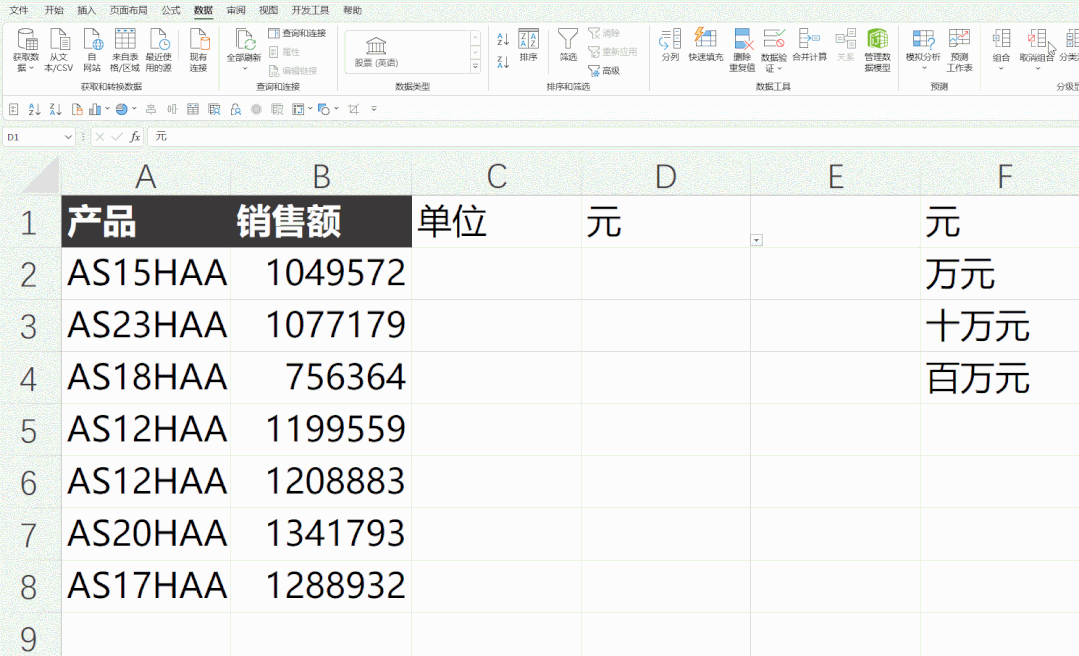Switch to the 插入 (Insert) tab
Image resolution: width=1079 pixels, height=656 pixels.
tap(86, 10)
